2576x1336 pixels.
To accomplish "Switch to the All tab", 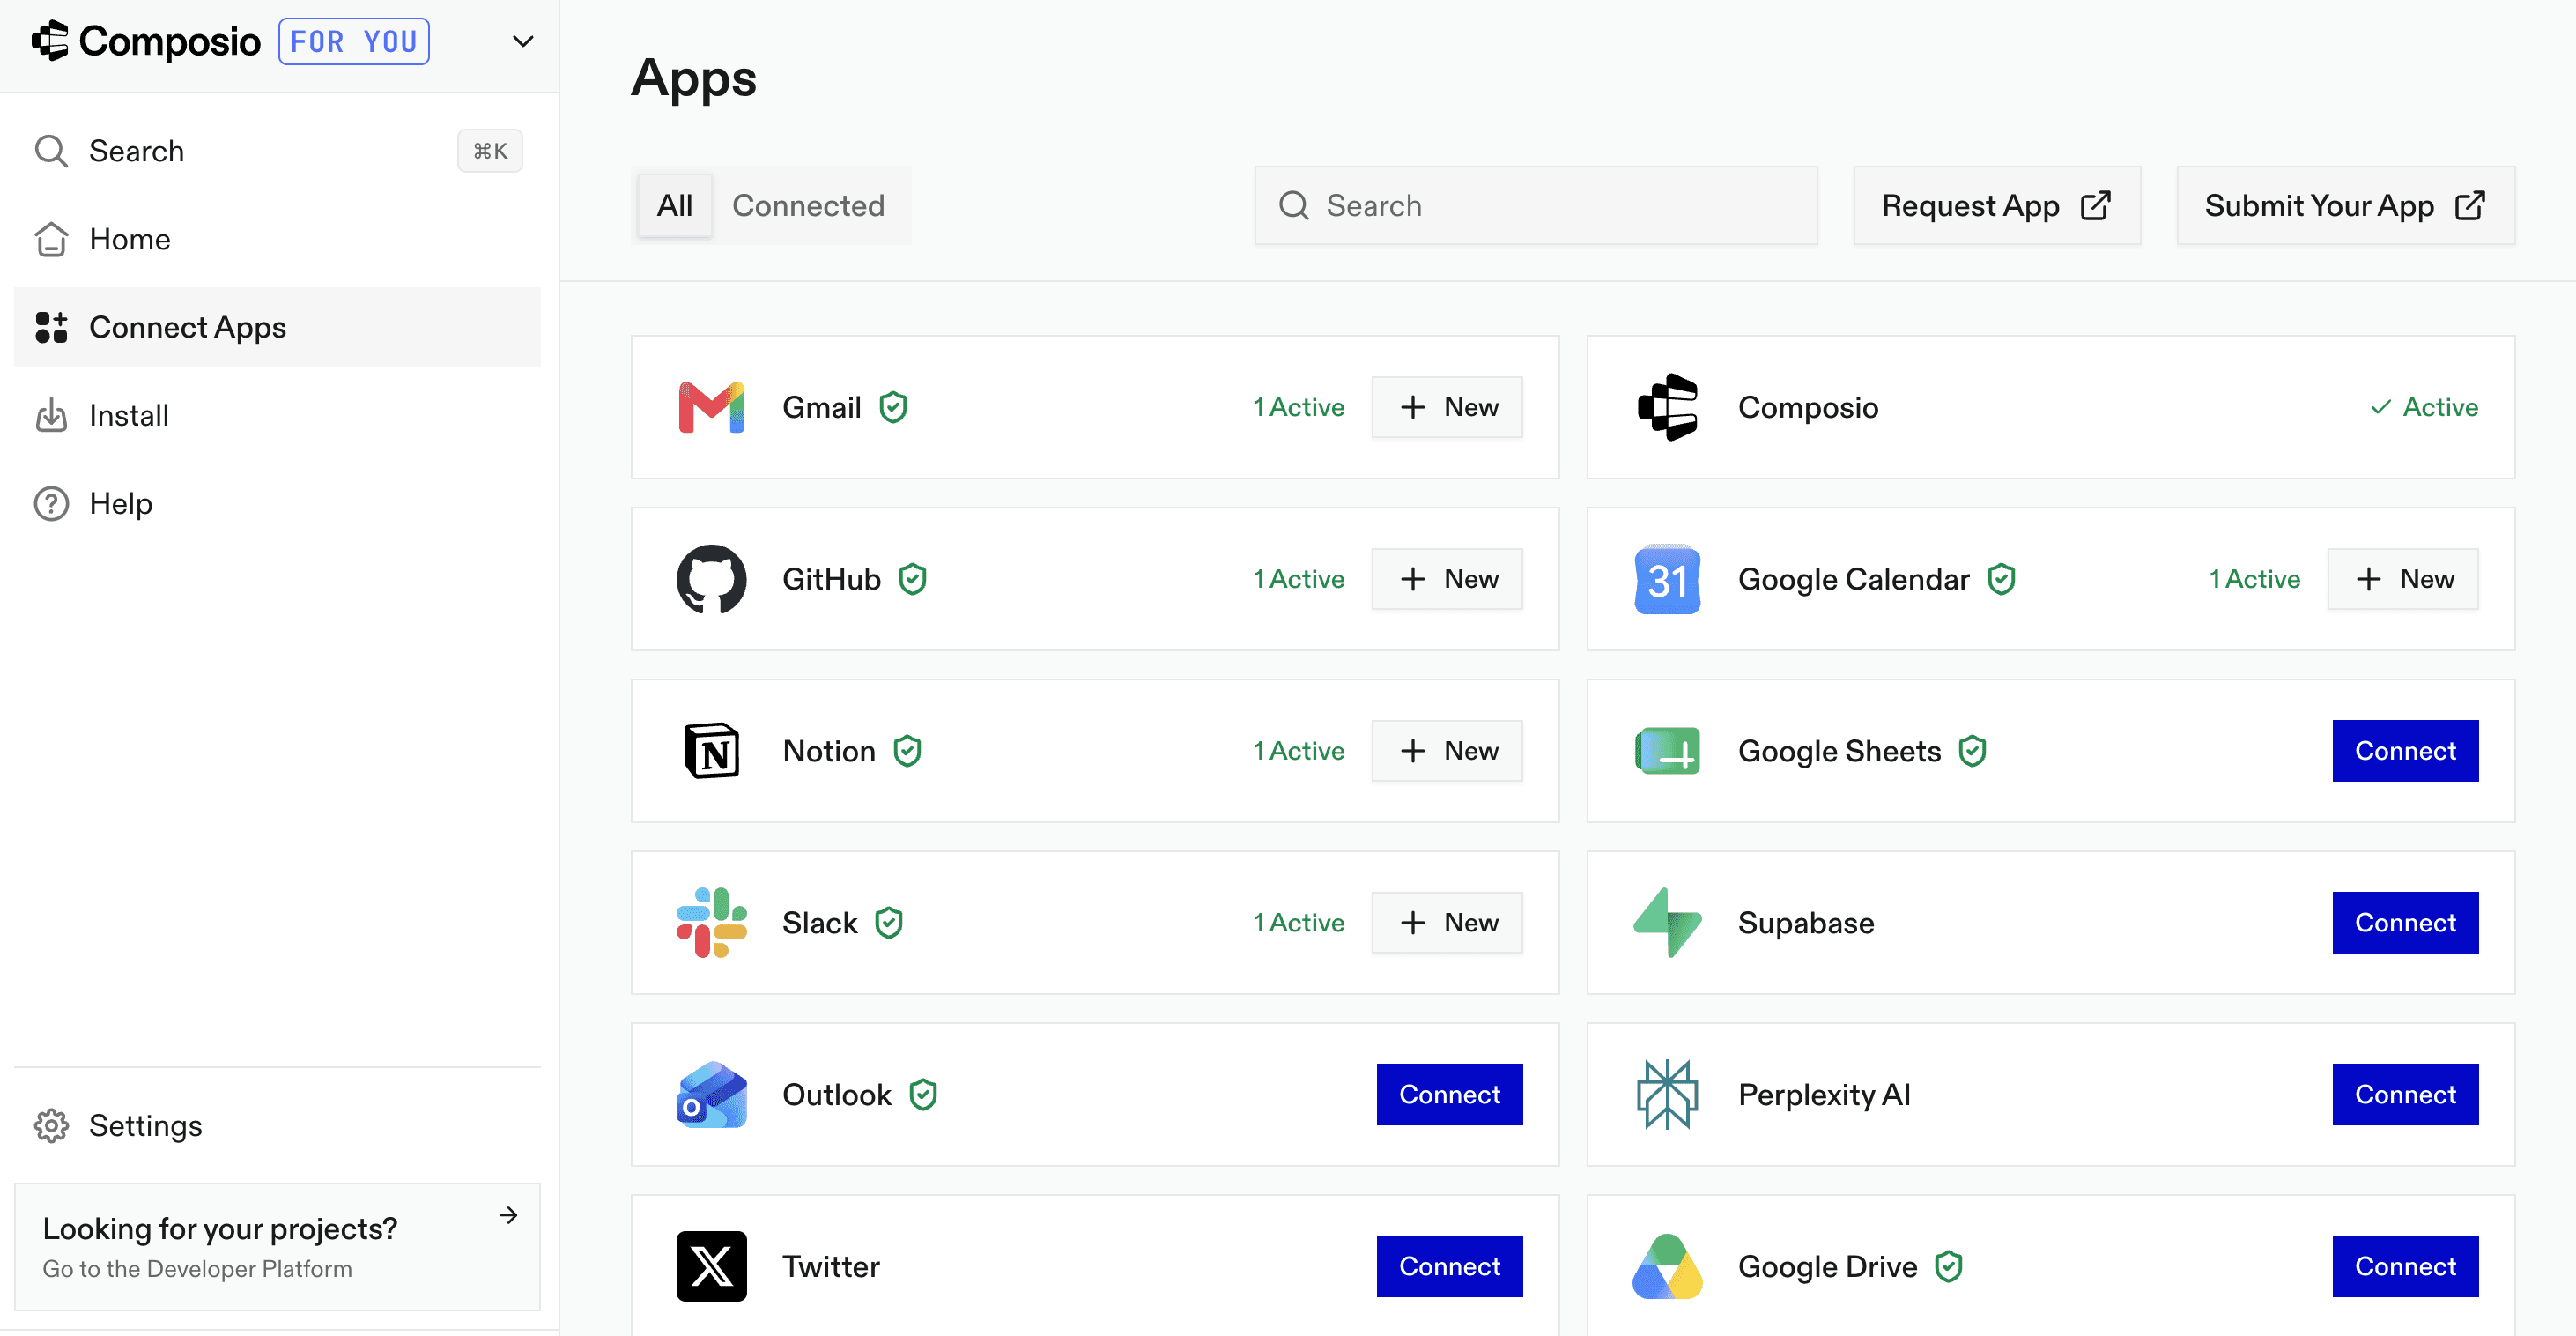I will 675,205.
